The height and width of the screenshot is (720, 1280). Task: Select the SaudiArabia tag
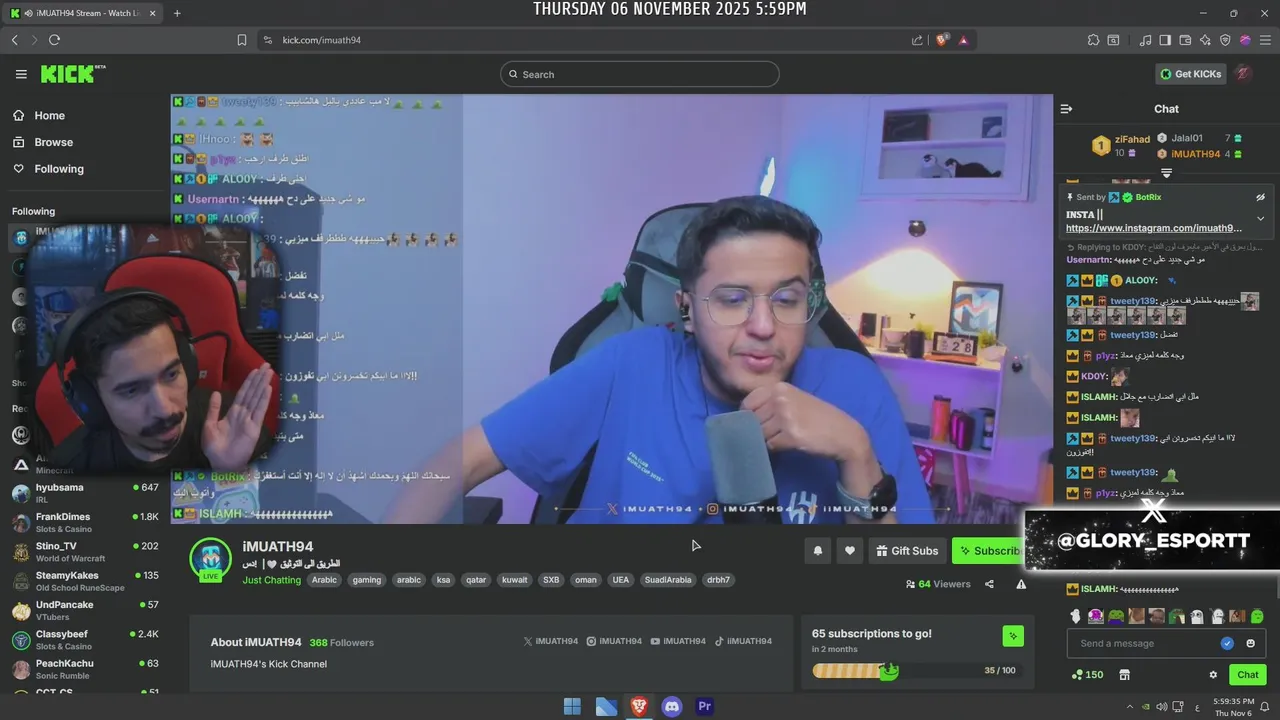coord(668,580)
